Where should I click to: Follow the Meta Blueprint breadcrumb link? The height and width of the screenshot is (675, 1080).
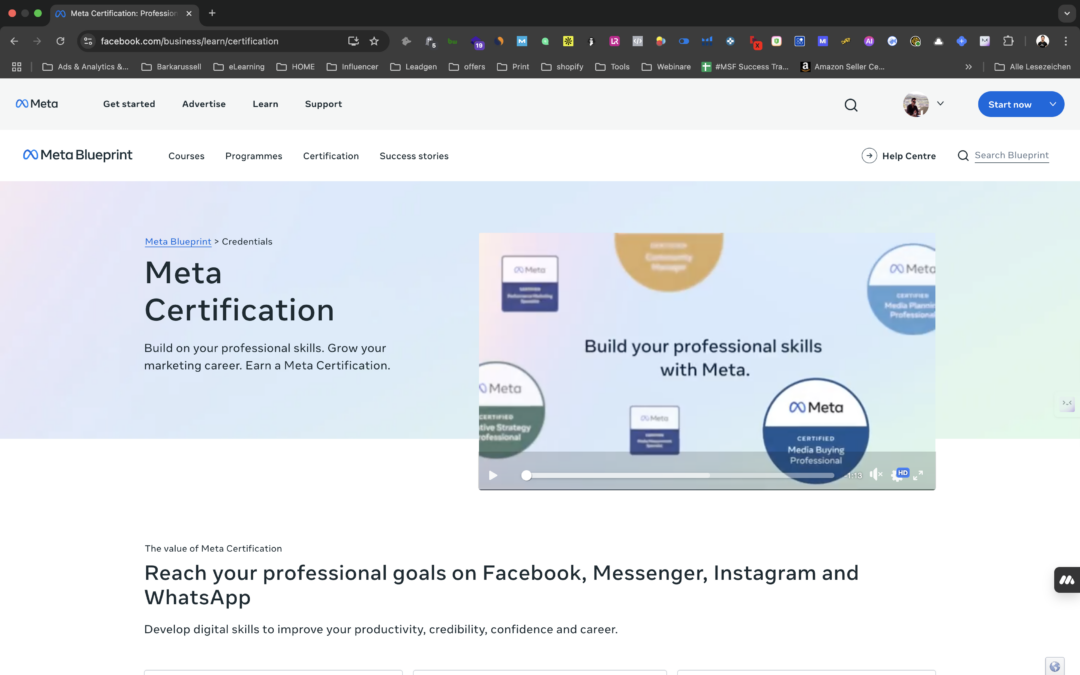point(178,242)
